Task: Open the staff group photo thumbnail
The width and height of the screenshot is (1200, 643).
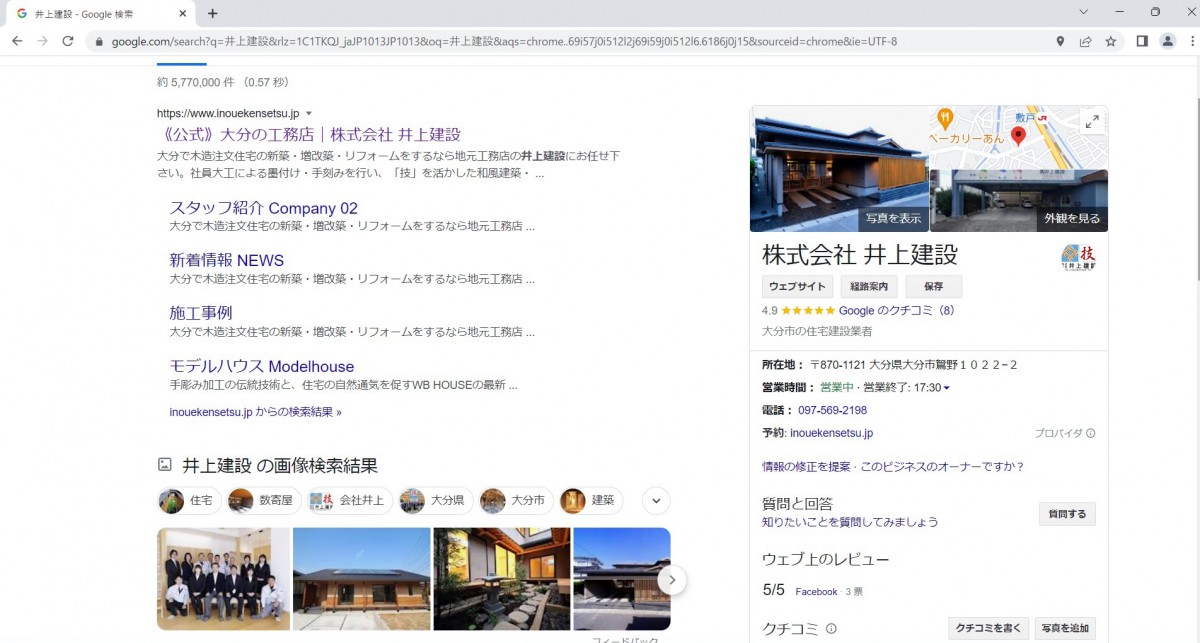Action: [223, 579]
